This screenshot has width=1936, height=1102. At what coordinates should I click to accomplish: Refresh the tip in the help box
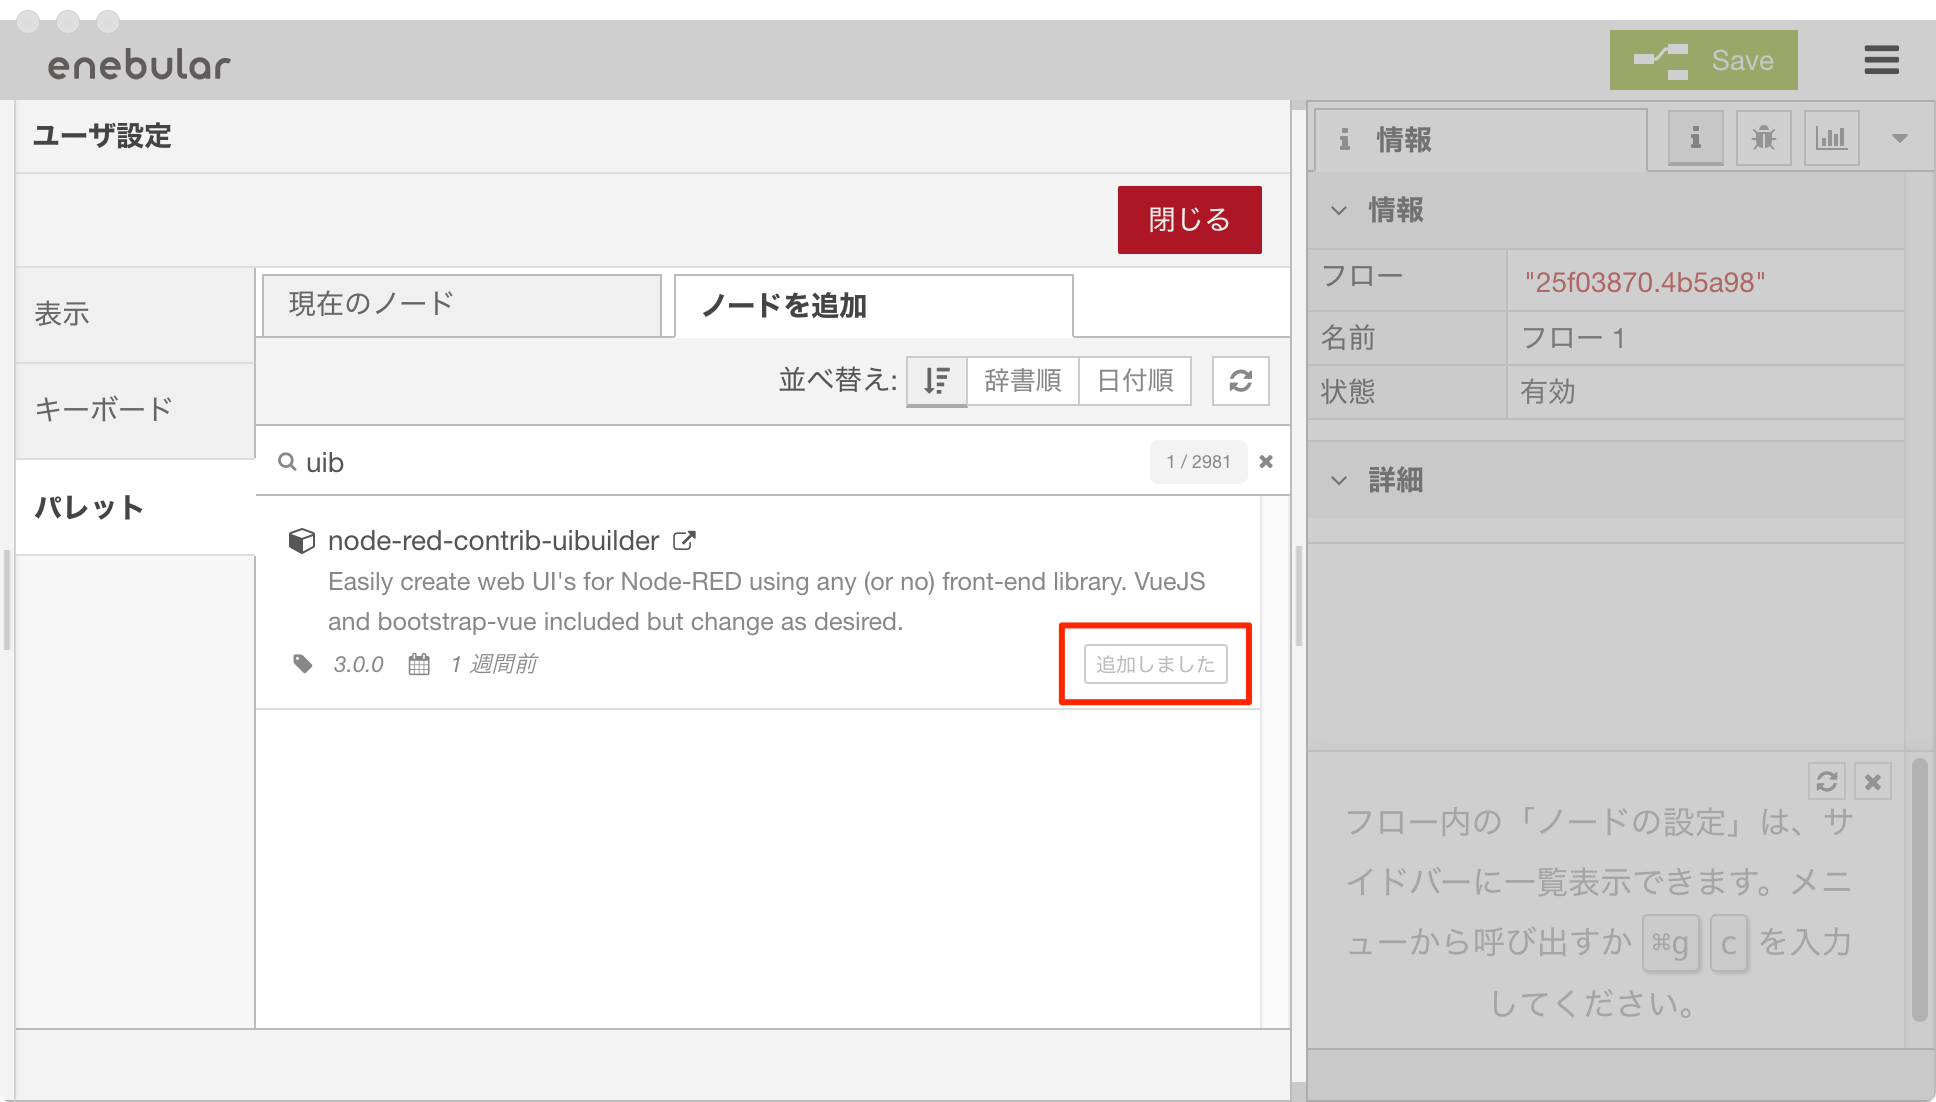1826,781
